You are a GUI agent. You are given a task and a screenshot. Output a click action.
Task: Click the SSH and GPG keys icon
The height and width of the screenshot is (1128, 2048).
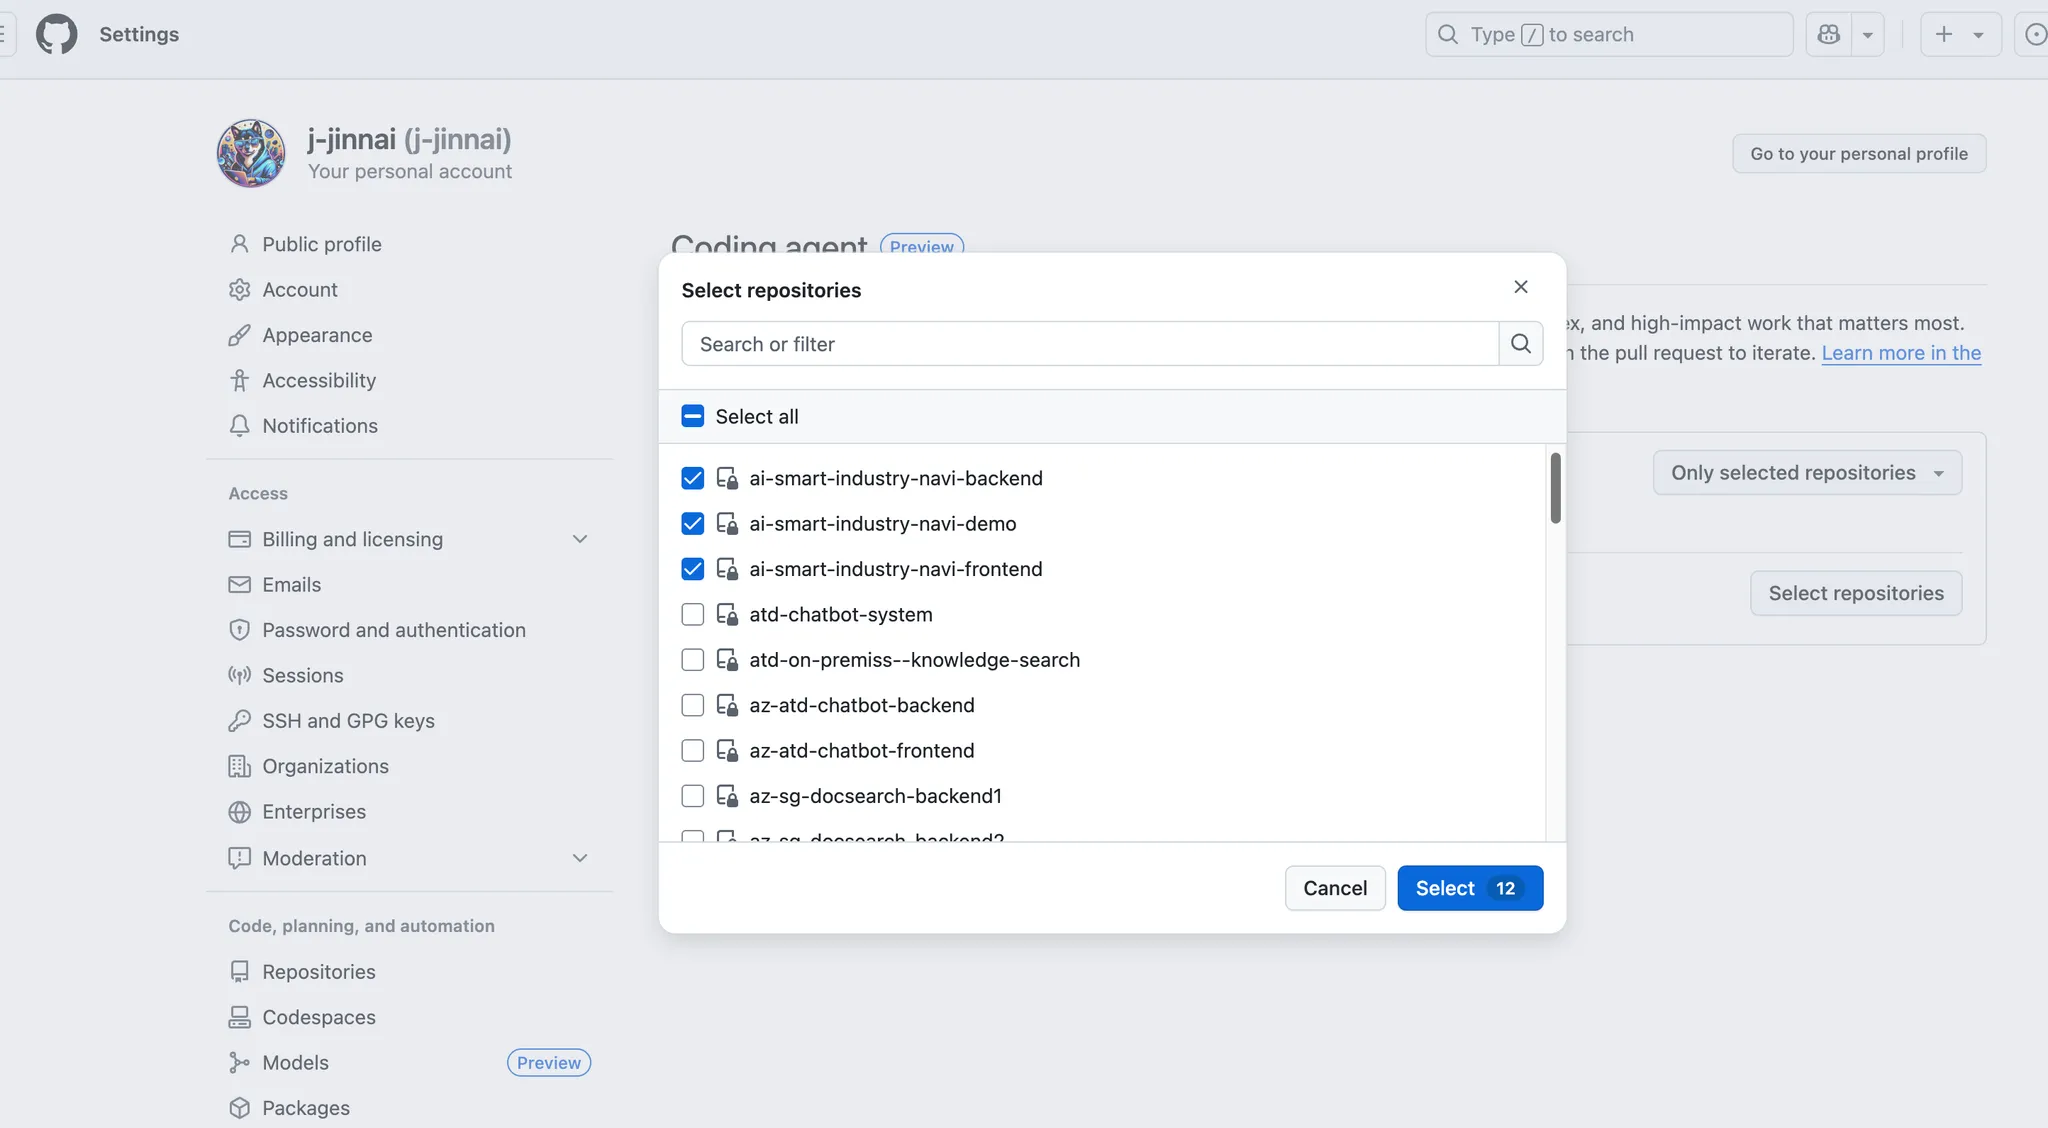pos(240,720)
